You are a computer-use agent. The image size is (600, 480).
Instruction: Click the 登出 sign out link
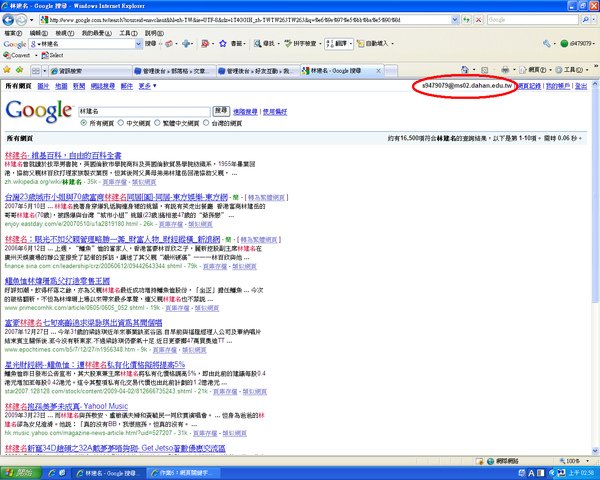pos(581,86)
